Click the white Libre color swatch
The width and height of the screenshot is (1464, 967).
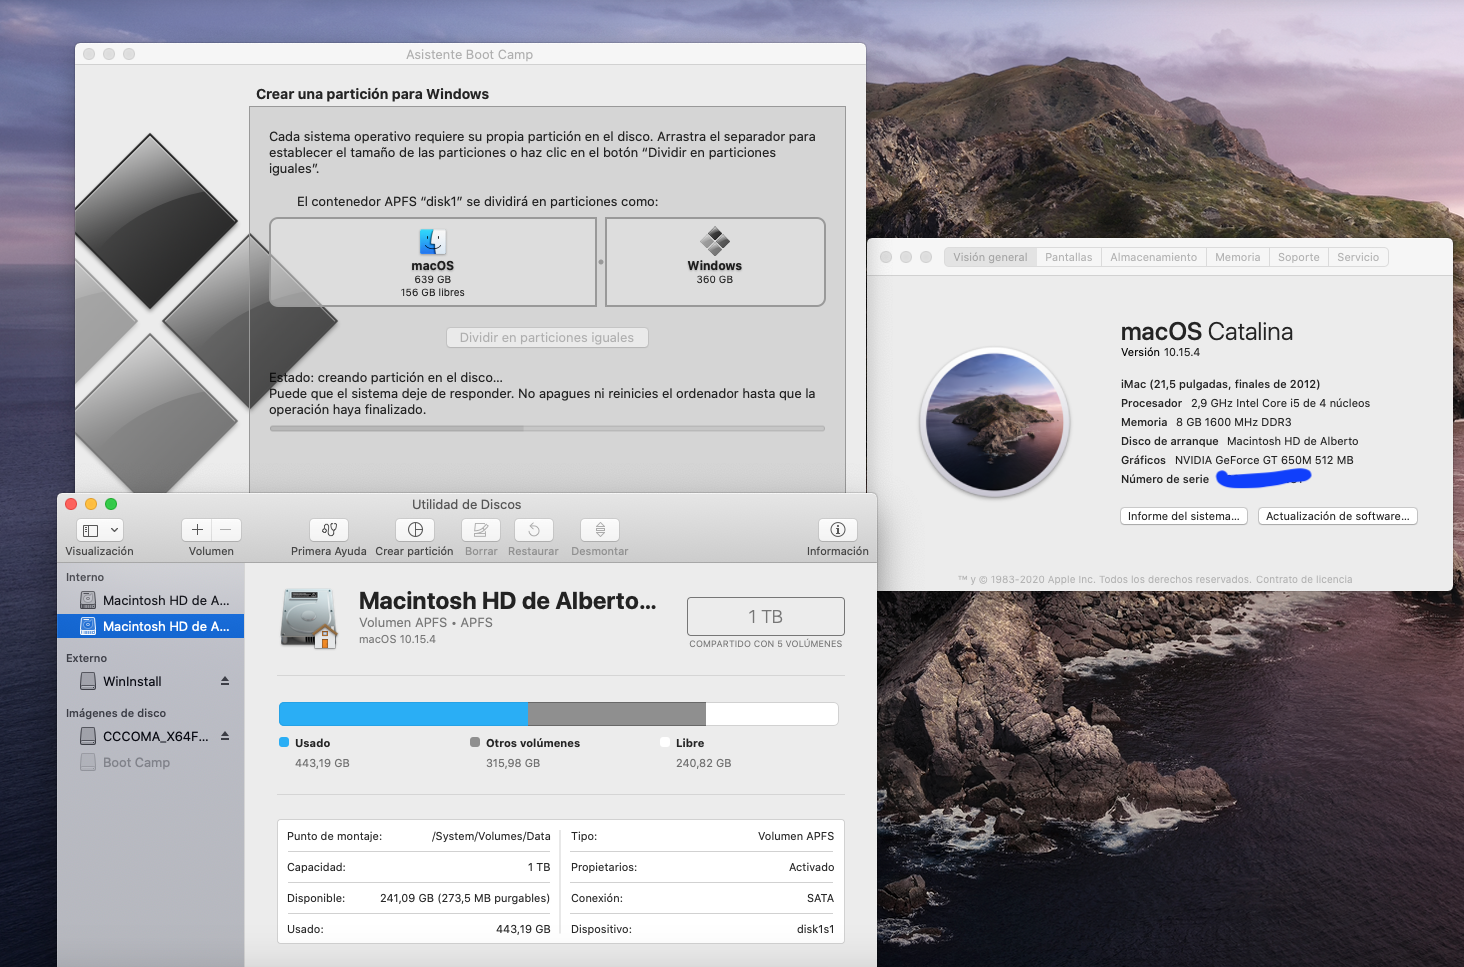665,742
